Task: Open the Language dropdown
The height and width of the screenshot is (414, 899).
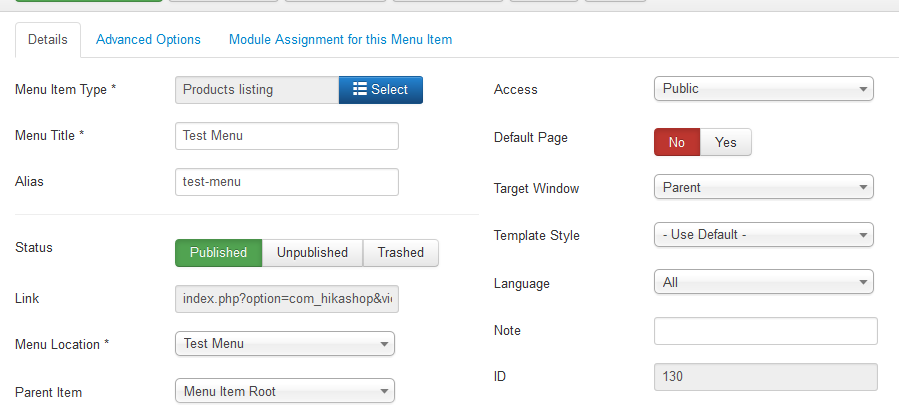Action: pos(764,283)
